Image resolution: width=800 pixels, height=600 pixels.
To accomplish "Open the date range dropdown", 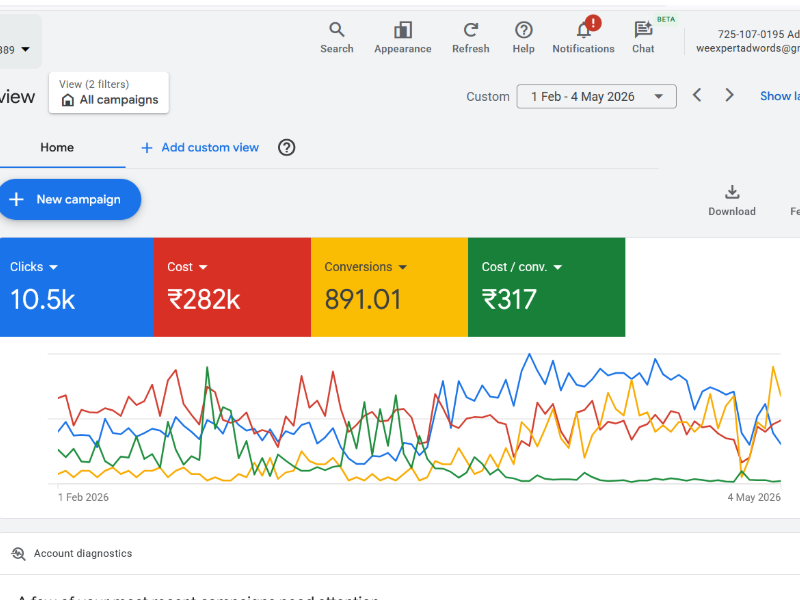I will click(x=596, y=96).
